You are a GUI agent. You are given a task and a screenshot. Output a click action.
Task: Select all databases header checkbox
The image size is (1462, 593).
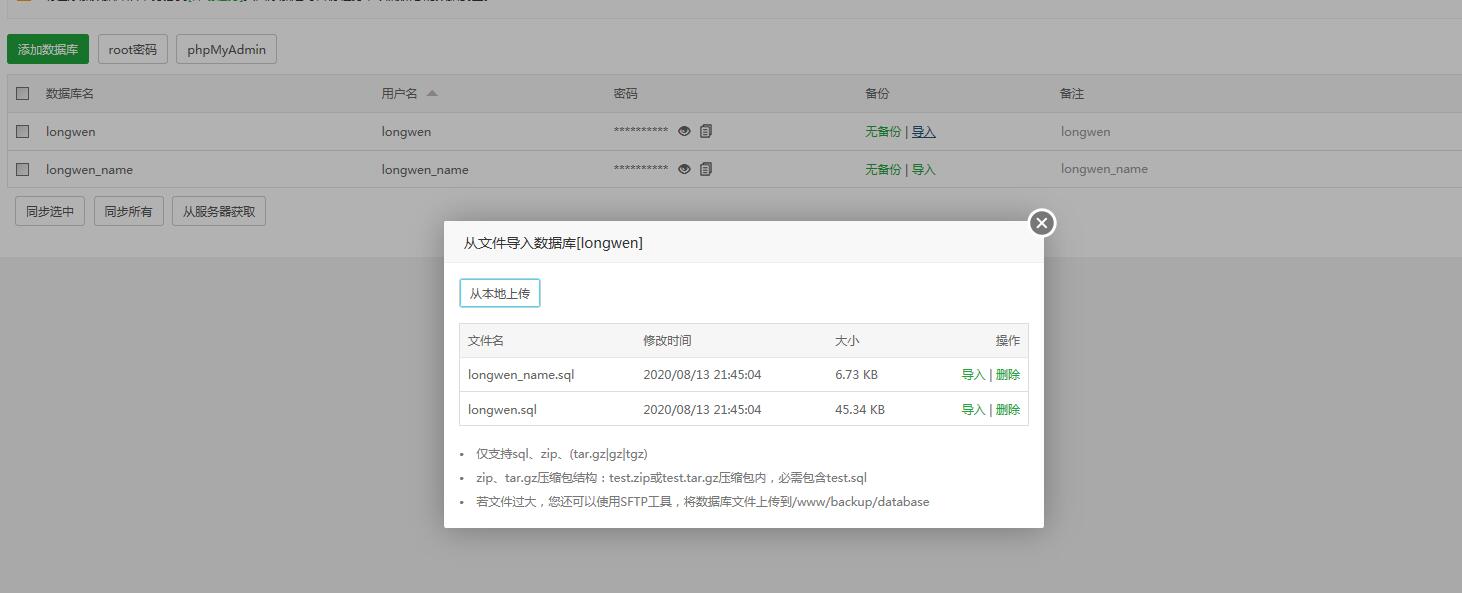(23, 93)
